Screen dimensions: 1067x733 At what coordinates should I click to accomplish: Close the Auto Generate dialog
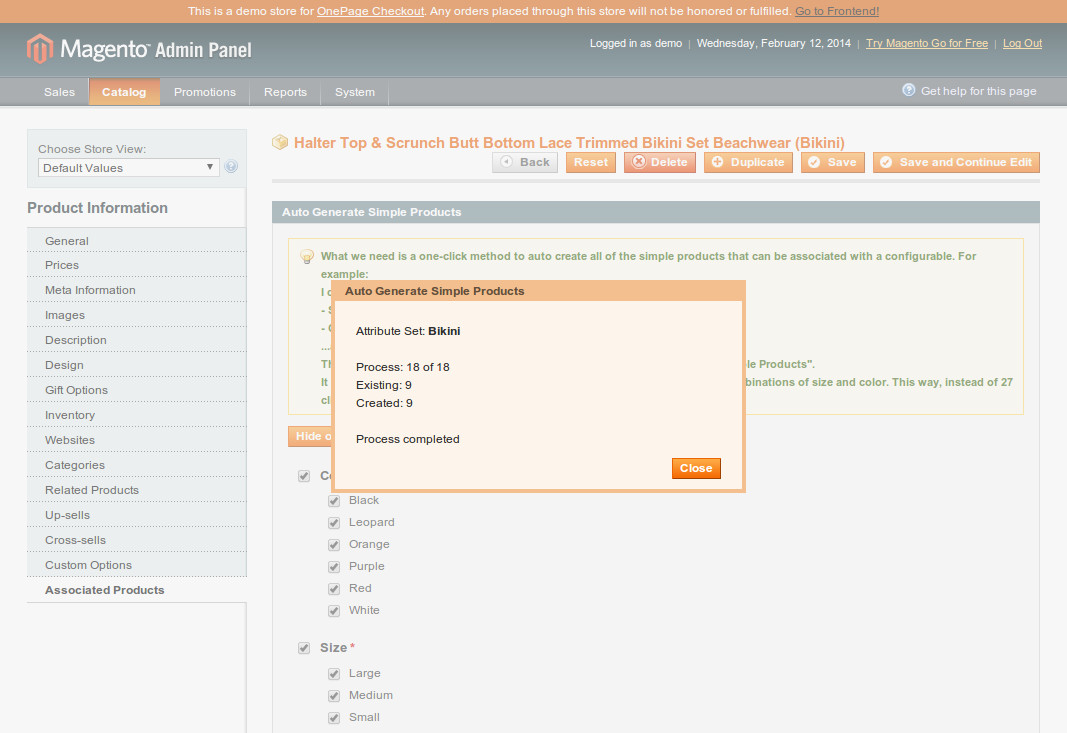pos(696,468)
